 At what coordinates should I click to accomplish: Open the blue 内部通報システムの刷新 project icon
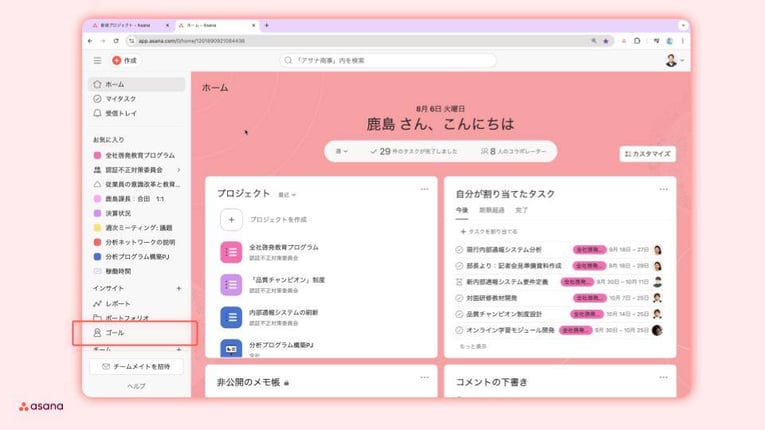point(231,317)
